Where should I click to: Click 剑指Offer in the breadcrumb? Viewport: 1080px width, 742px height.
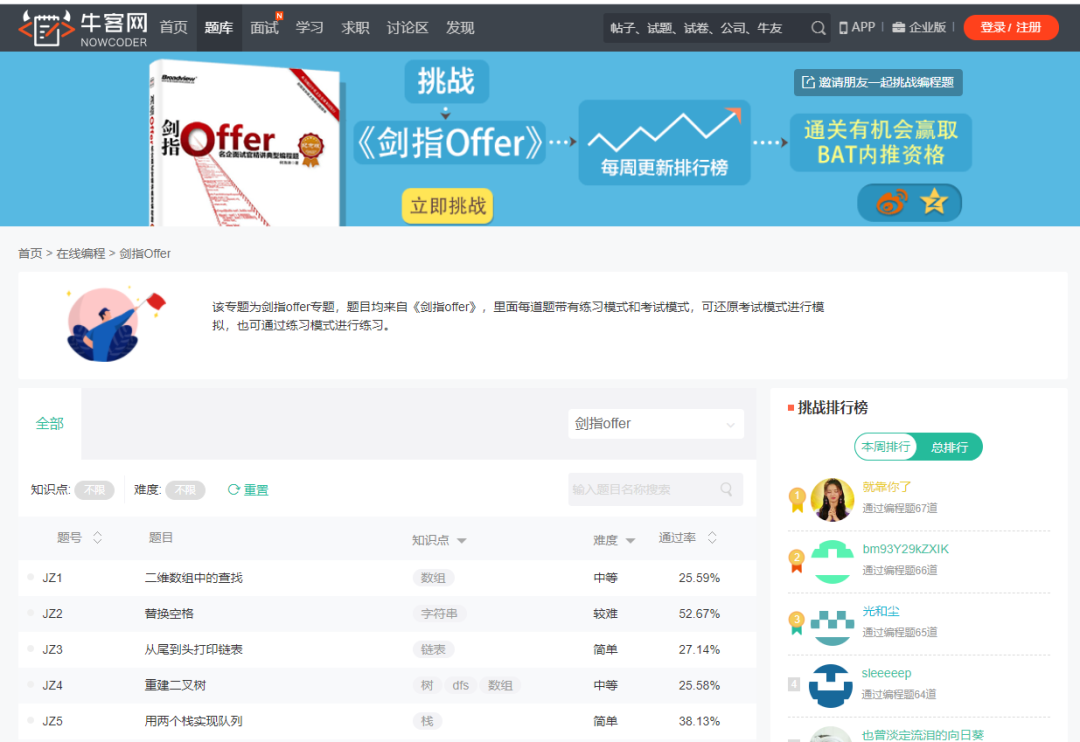[145, 254]
